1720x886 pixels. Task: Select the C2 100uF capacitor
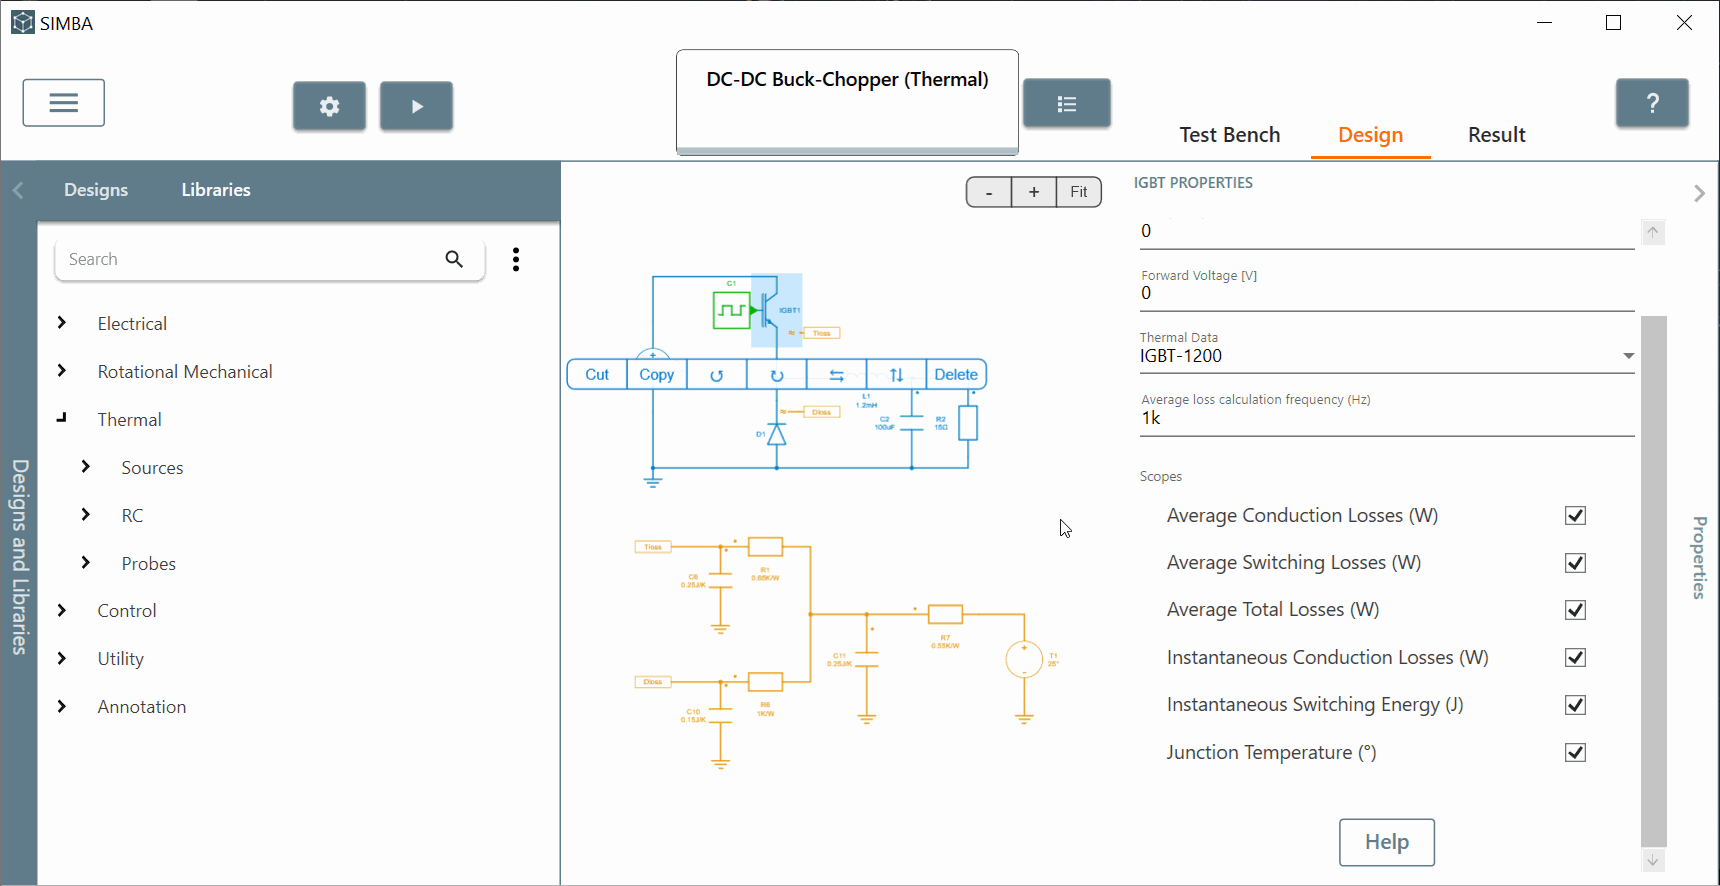click(x=912, y=424)
